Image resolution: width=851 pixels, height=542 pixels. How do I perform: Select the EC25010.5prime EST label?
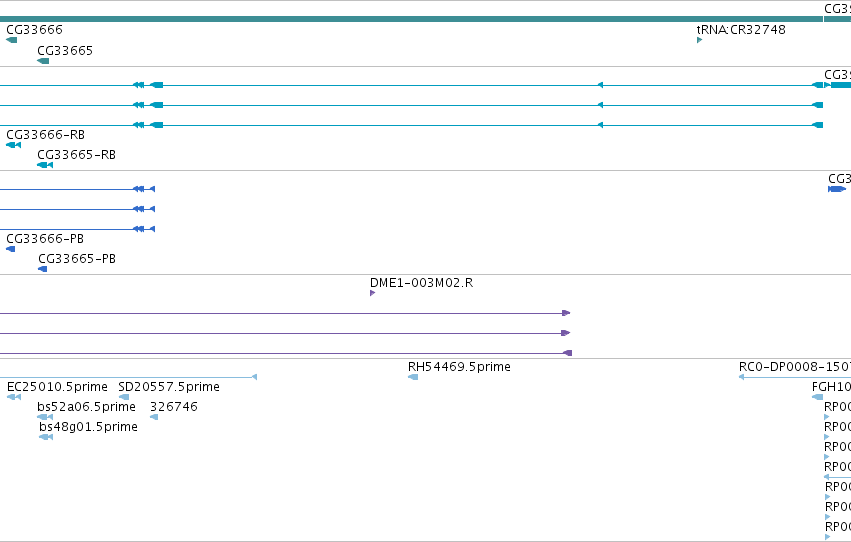click(x=57, y=387)
